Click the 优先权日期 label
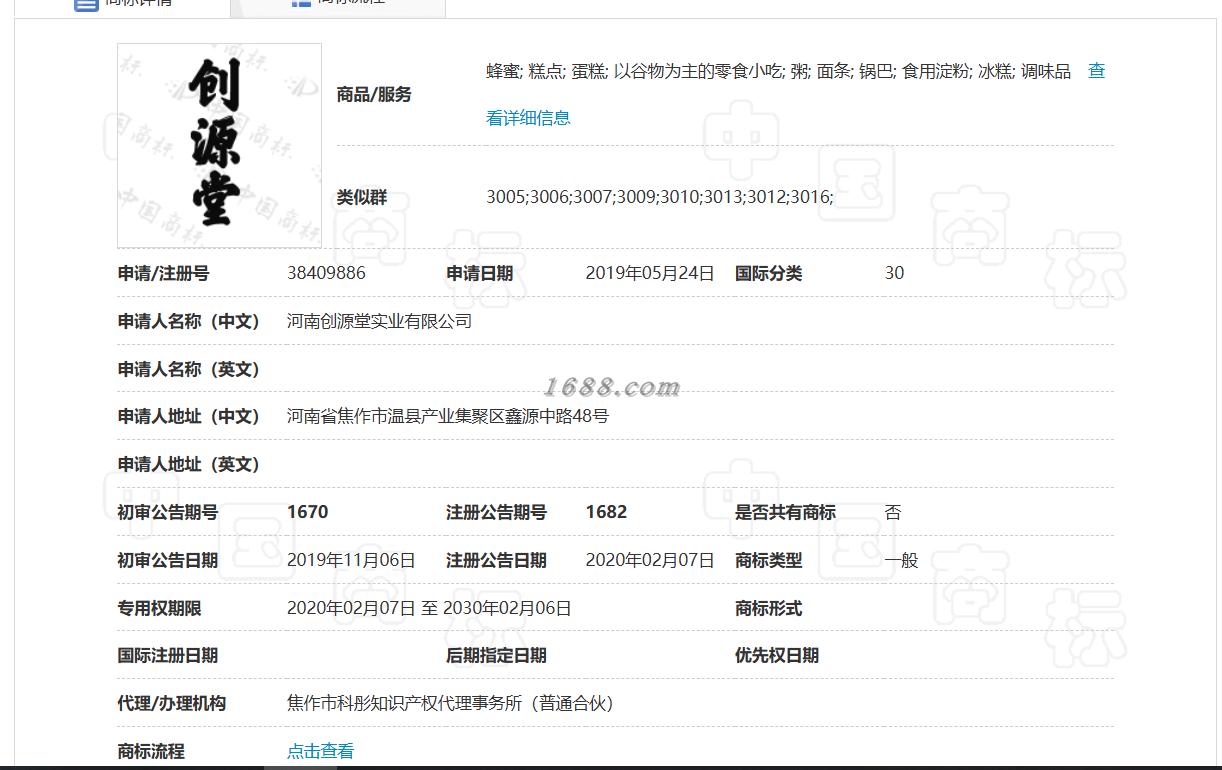 click(x=777, y=655)
